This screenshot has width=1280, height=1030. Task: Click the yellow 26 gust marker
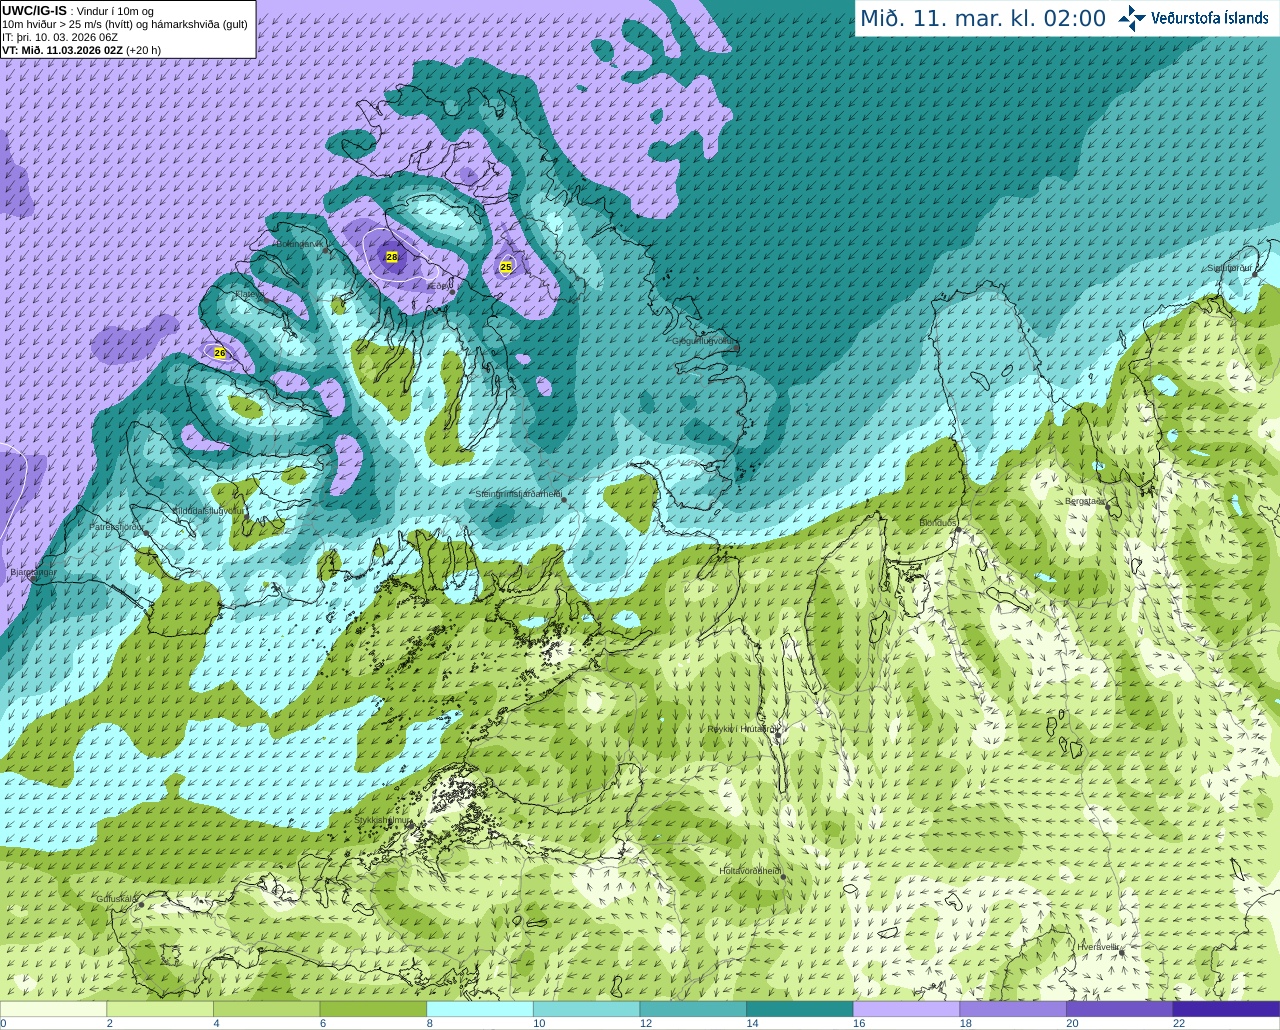tap(220, 353)
